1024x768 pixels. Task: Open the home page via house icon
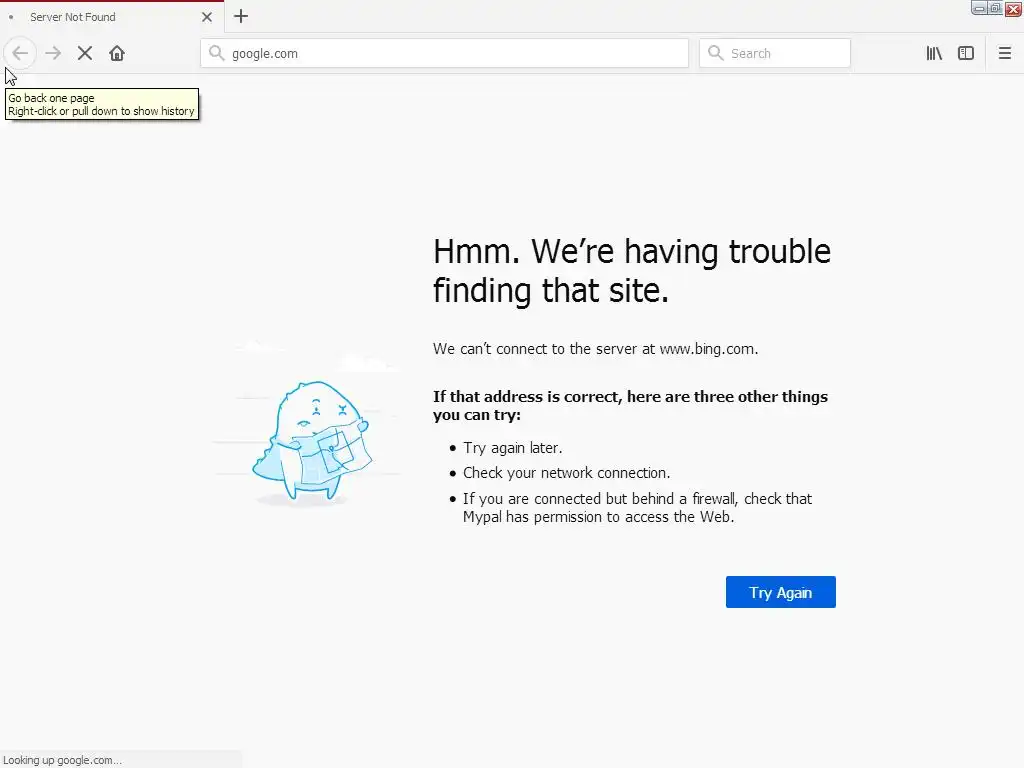pos(117,54)
